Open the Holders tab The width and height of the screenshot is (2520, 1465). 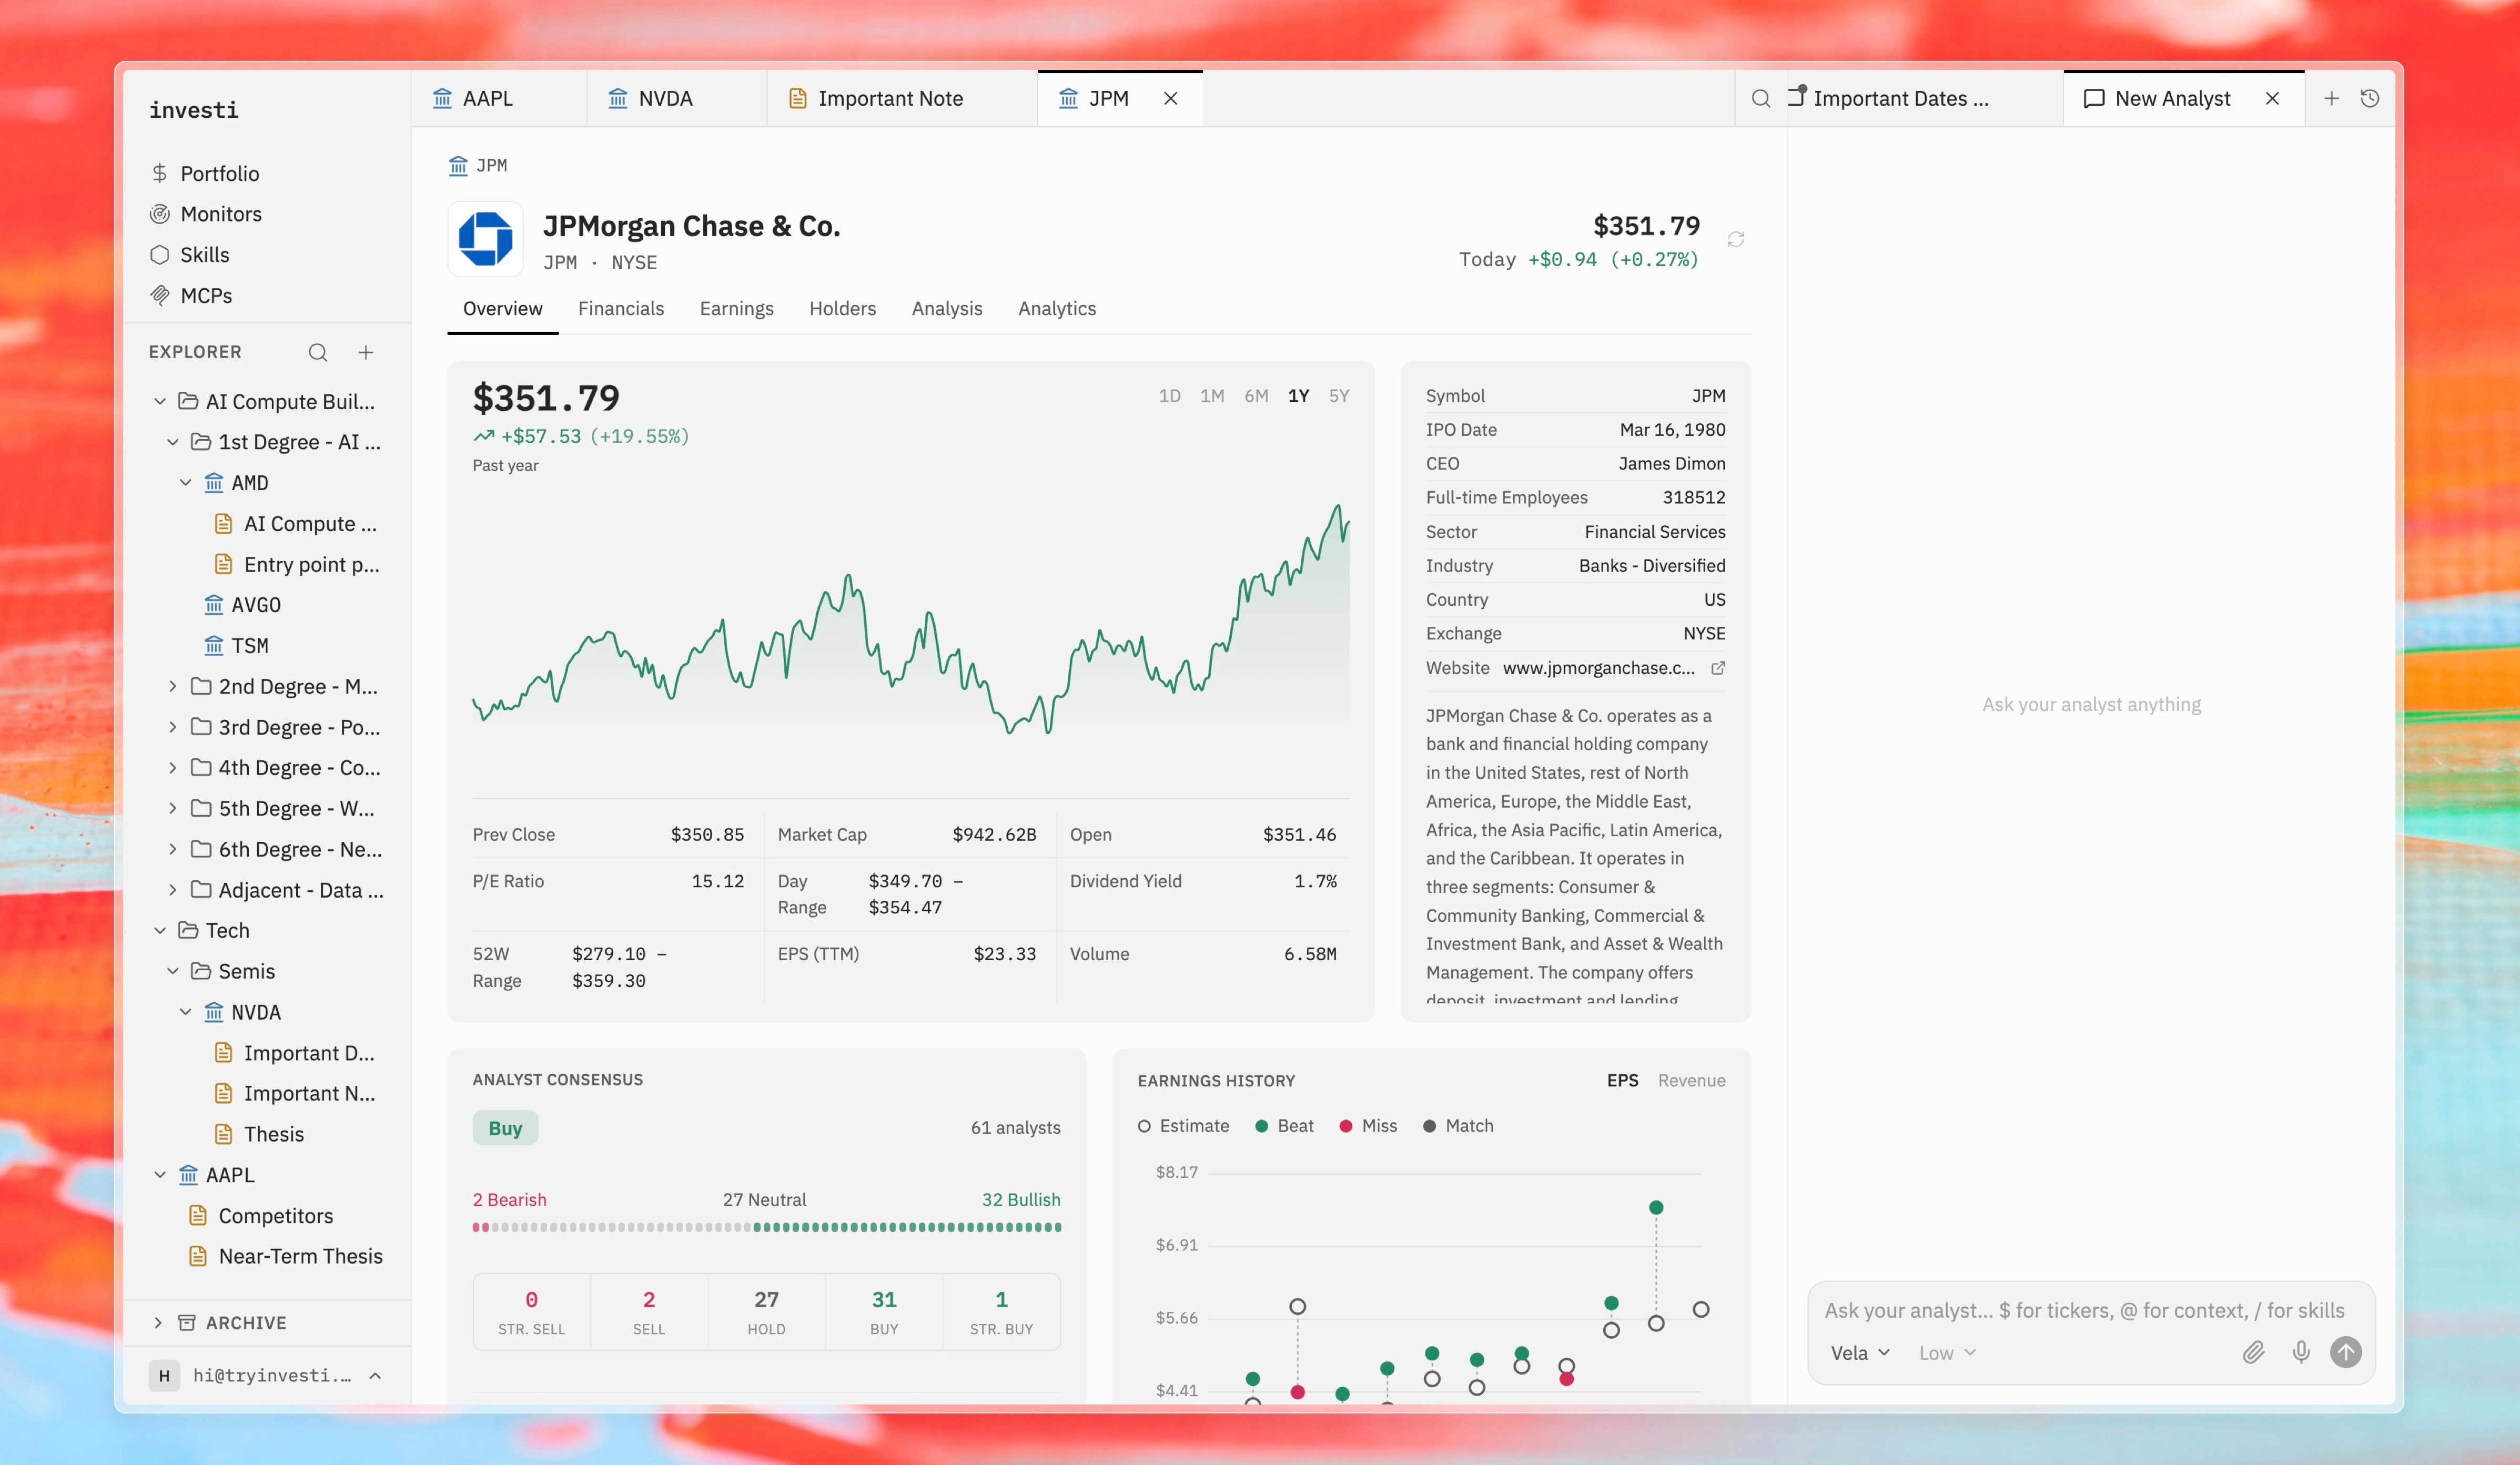coord(842,308)
